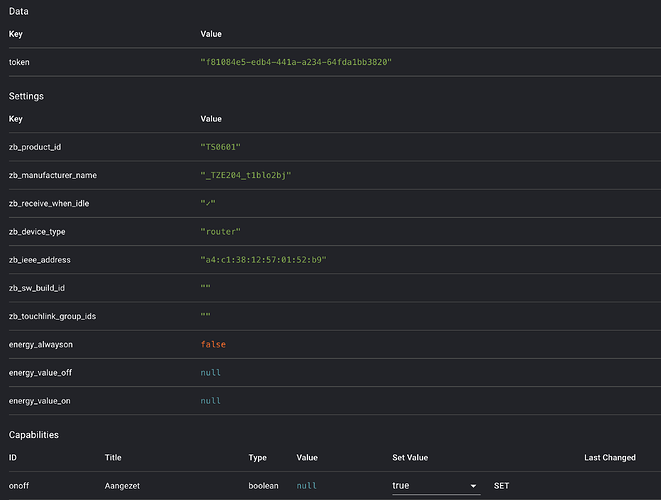
Task: Click the Set Value column header
Action: [x=410, y=457]
